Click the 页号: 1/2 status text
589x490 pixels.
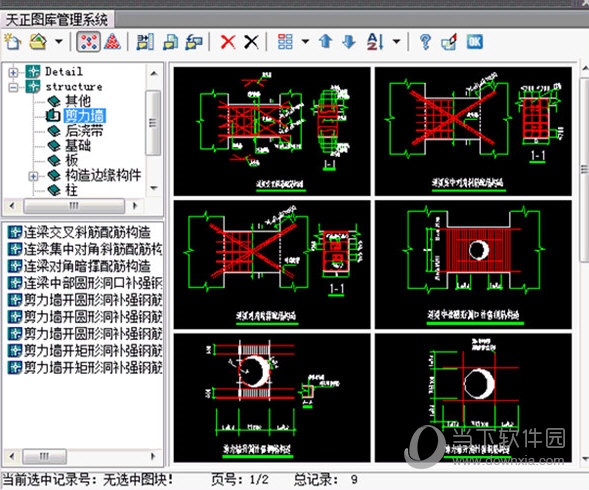tap(240, 479)
